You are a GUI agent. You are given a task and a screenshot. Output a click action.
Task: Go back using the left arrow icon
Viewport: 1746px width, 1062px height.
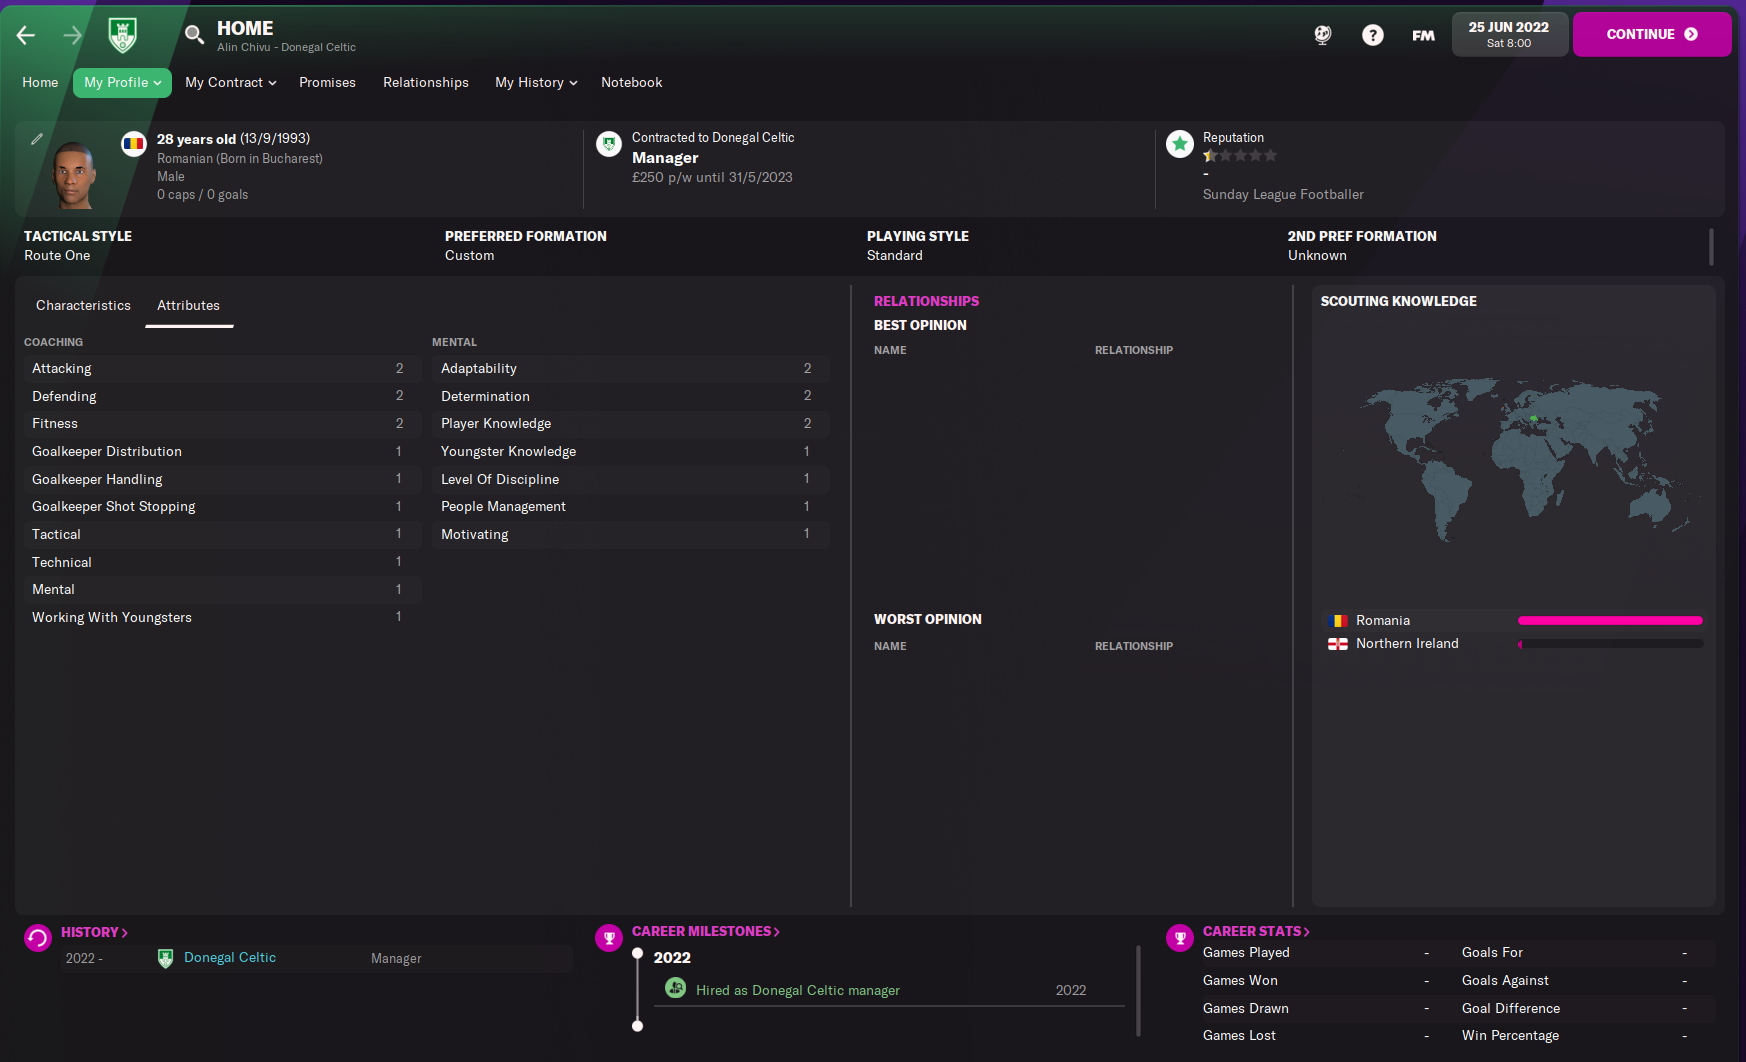[26, 35]
